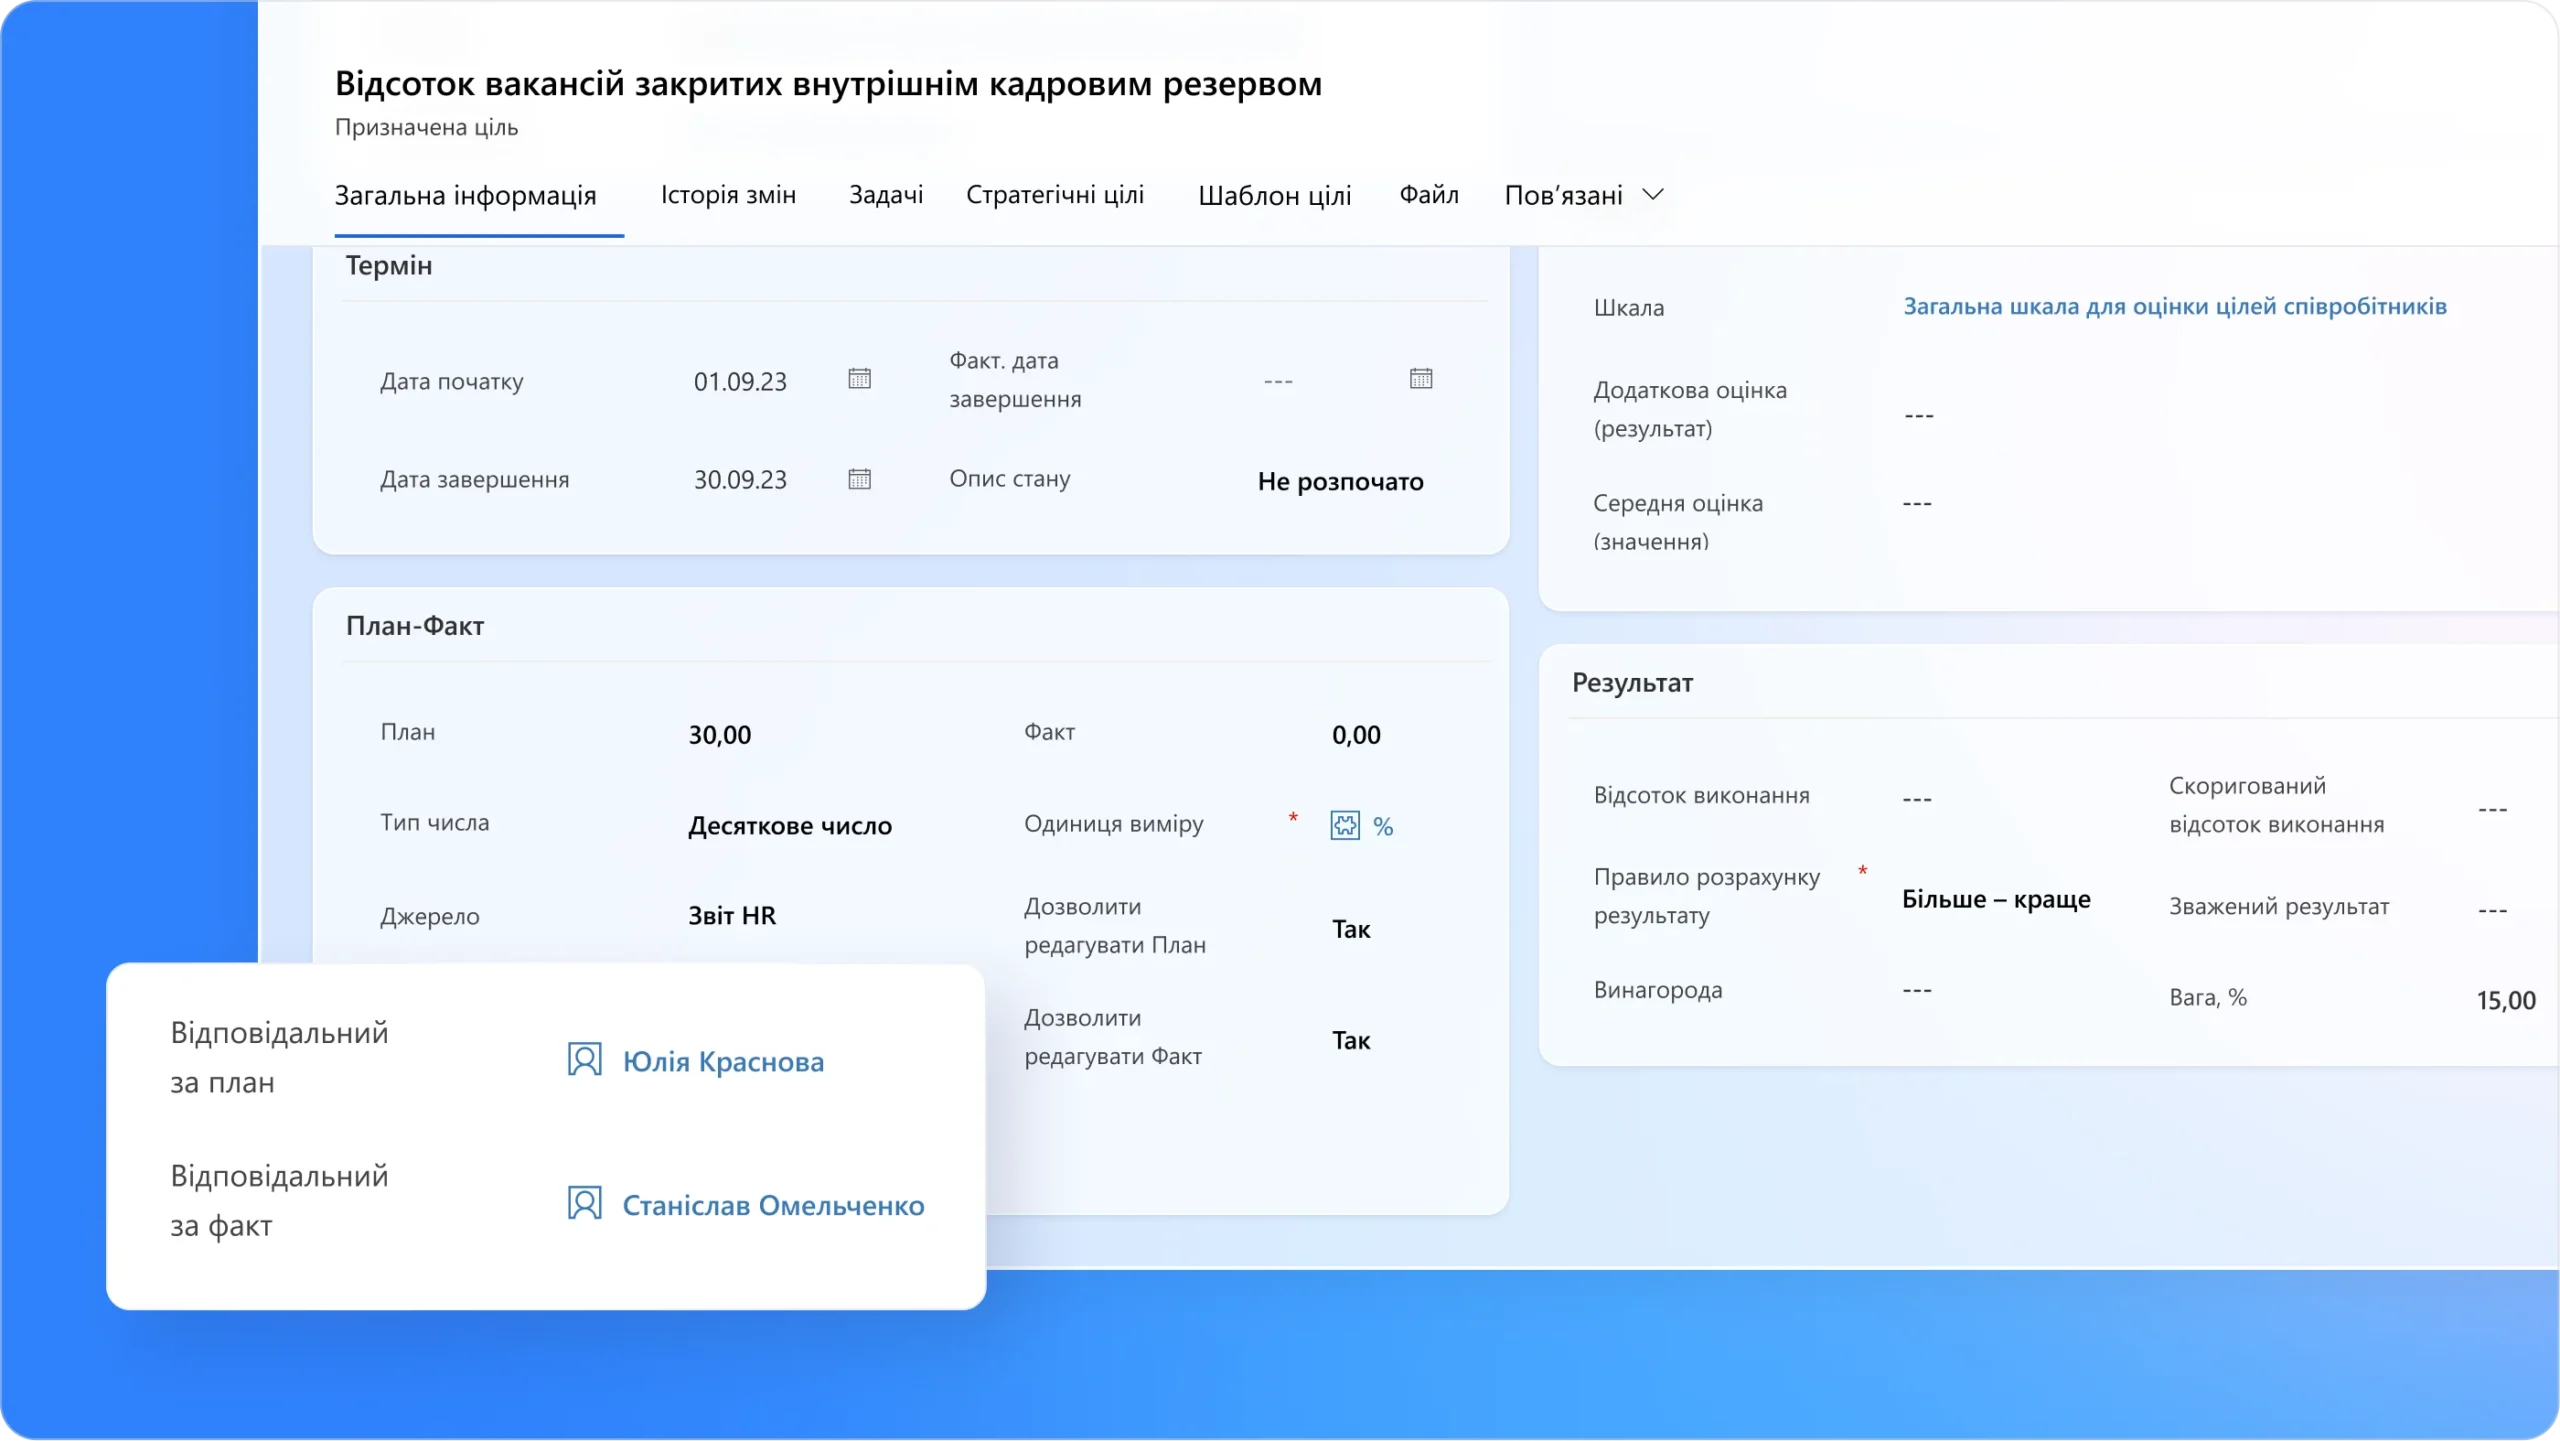Open the Стратегічні цілі tab
The image size is (2560, 1441).
[1054, 195]
